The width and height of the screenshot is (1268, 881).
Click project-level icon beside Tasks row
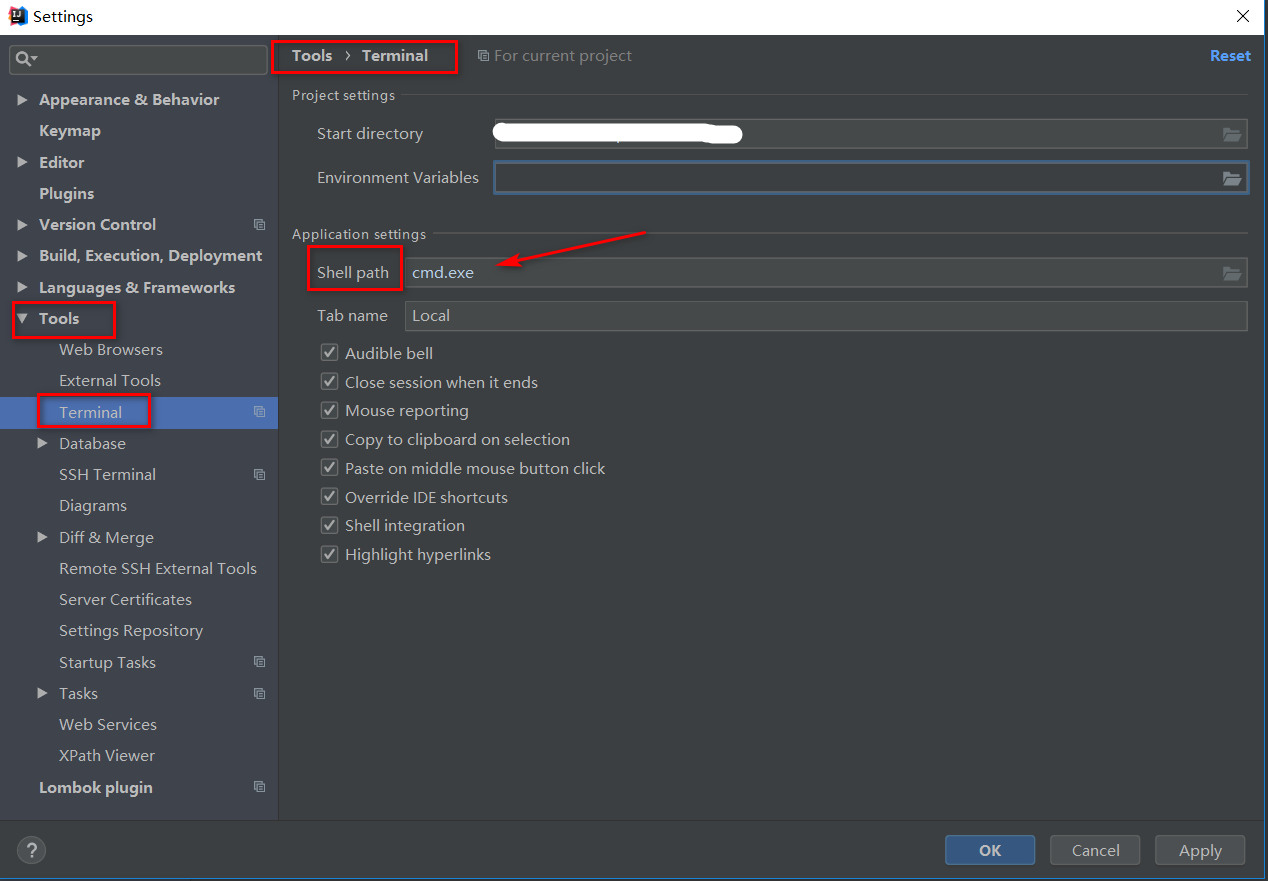[260, 694]
